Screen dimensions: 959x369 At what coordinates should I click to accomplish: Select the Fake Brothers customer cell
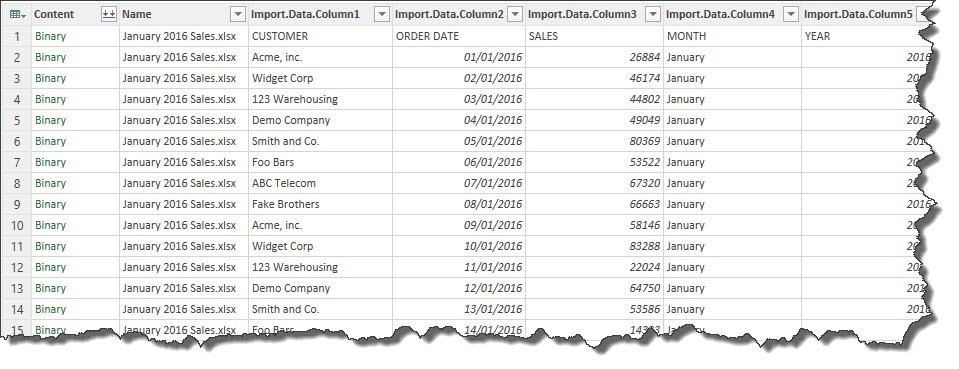[x=320, y=204]
